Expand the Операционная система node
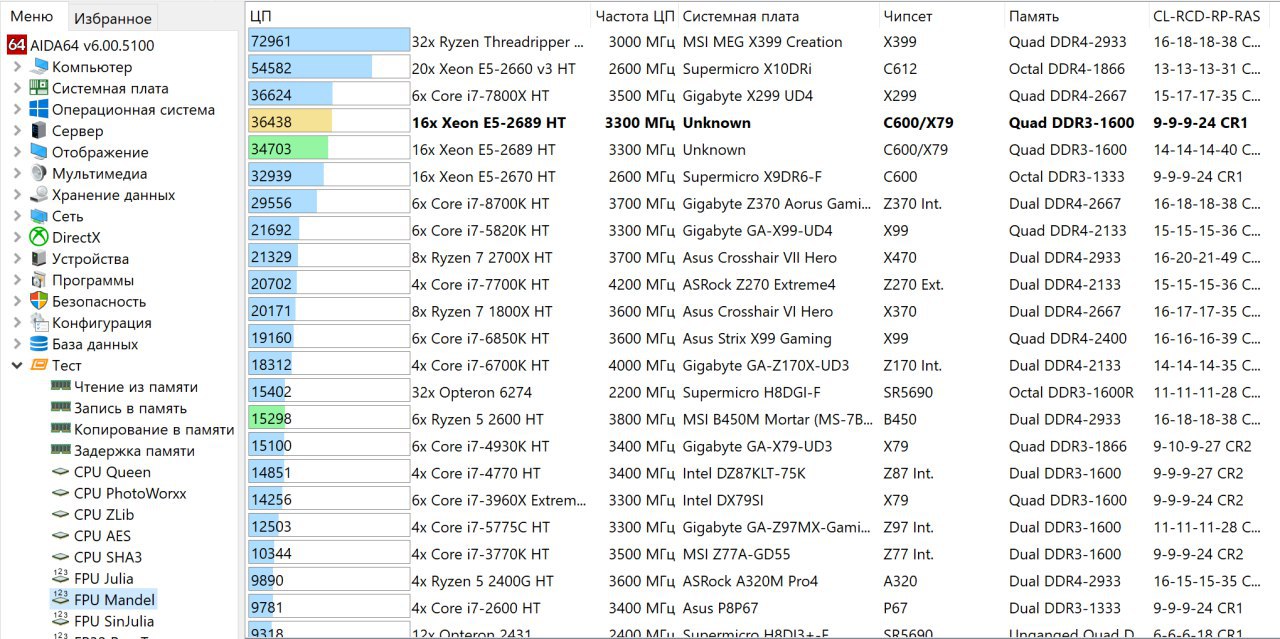The width and height of the screenshot is (1280, 639). pyautogui.click(x=17, y=110)
